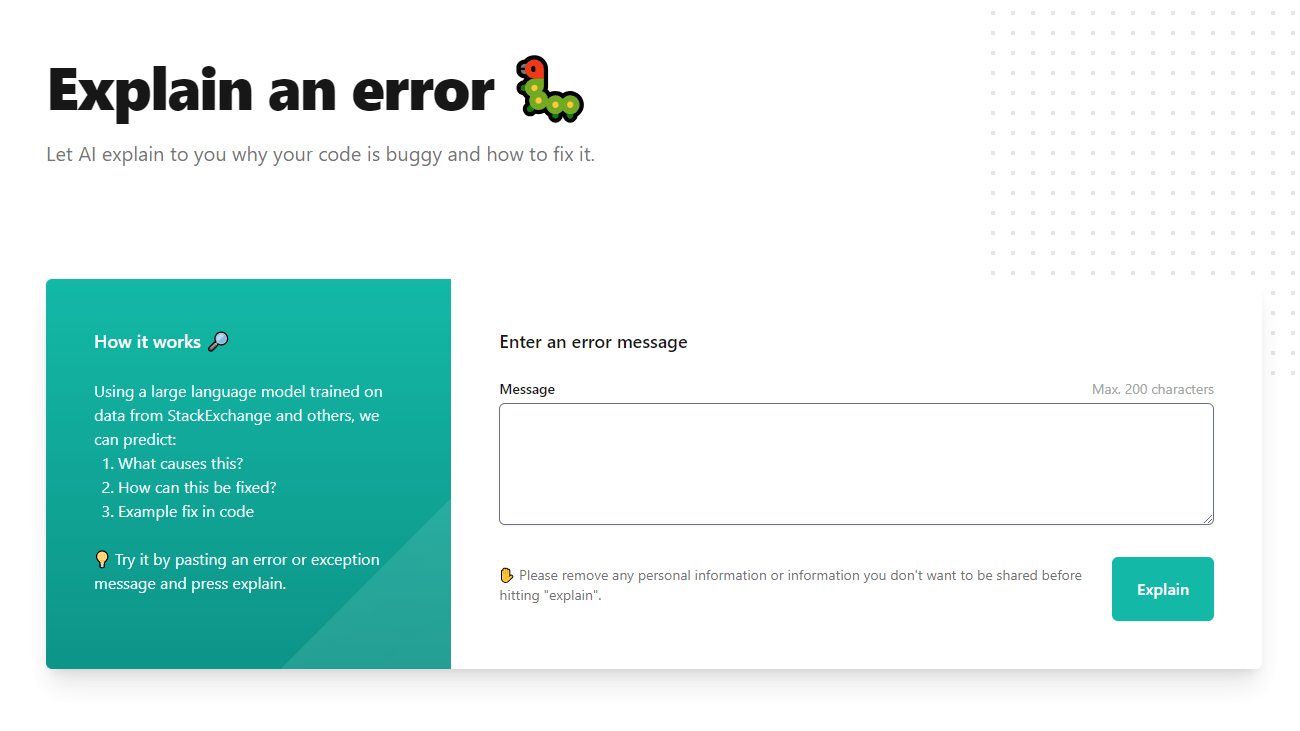Viewport: 1300px width, 731px height.
Task: Click the magnifying glass icon beside How it works
Action: pyautogui.click(x=218, y=341)
